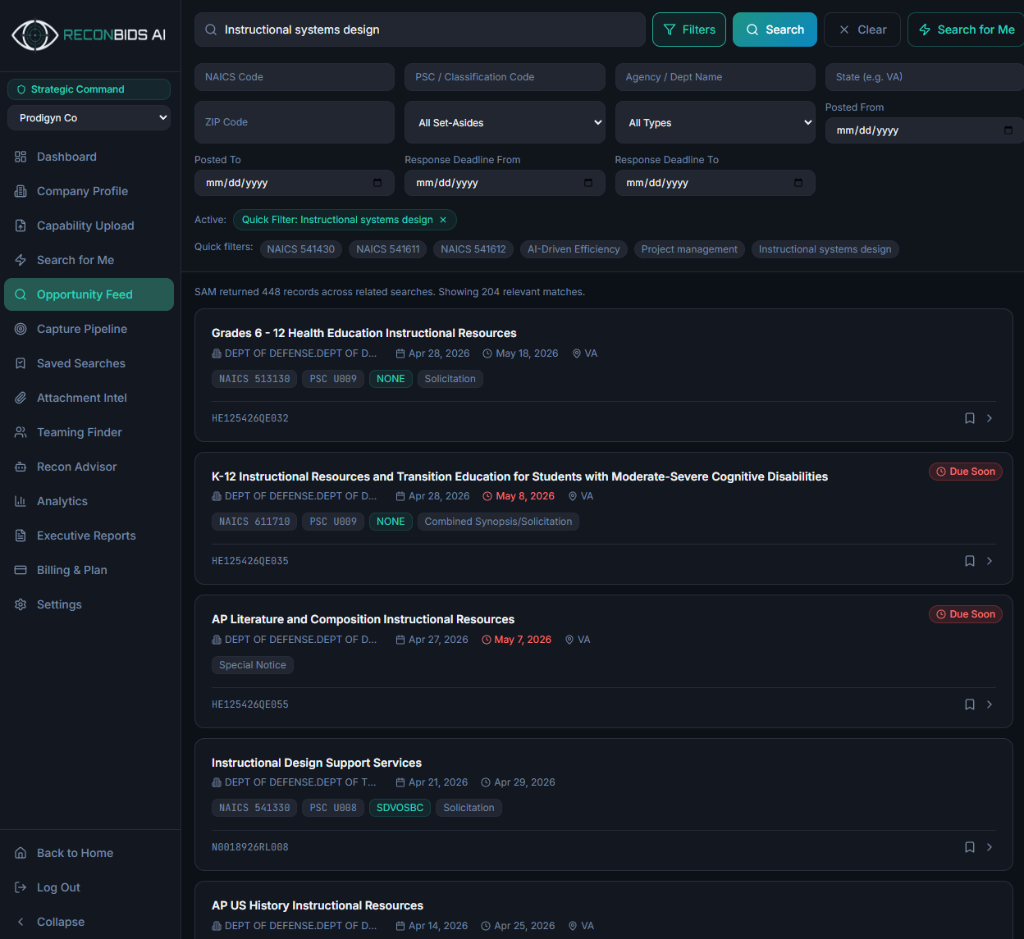Navigate to Teaming Finder
Screen dimensions: 1024x939
pyautogui.click(x=89, y=432)
